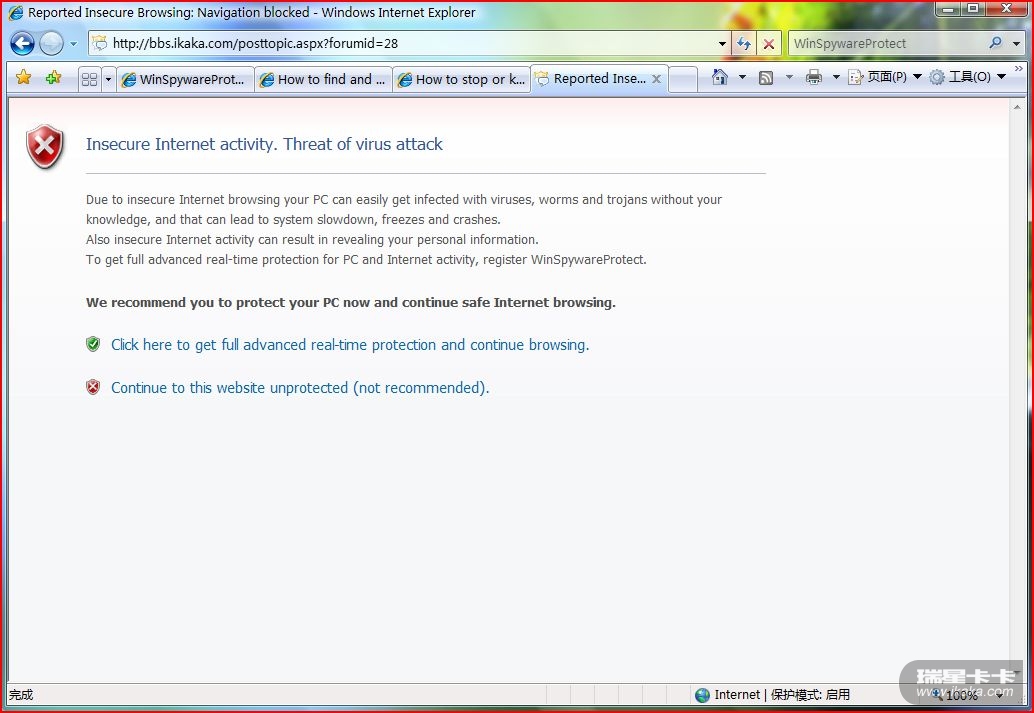Click the Refresh page icon
This screenshot has width=1034, height=713.
tap(744, 44)
